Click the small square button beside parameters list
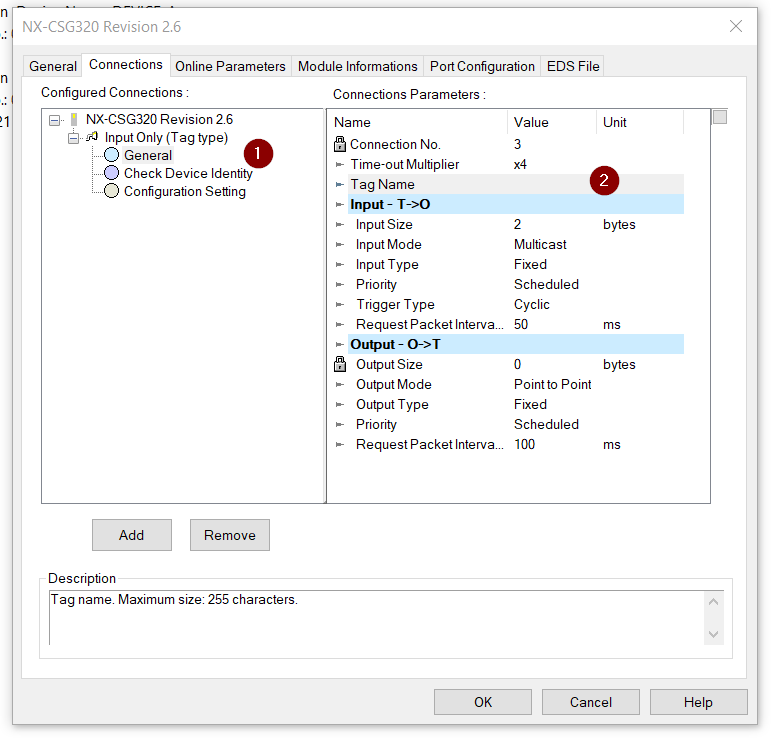 (720, 117)
